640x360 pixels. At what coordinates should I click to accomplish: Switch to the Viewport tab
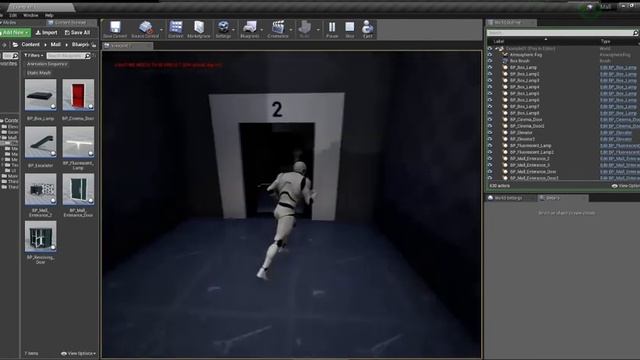tap(127, 46)
